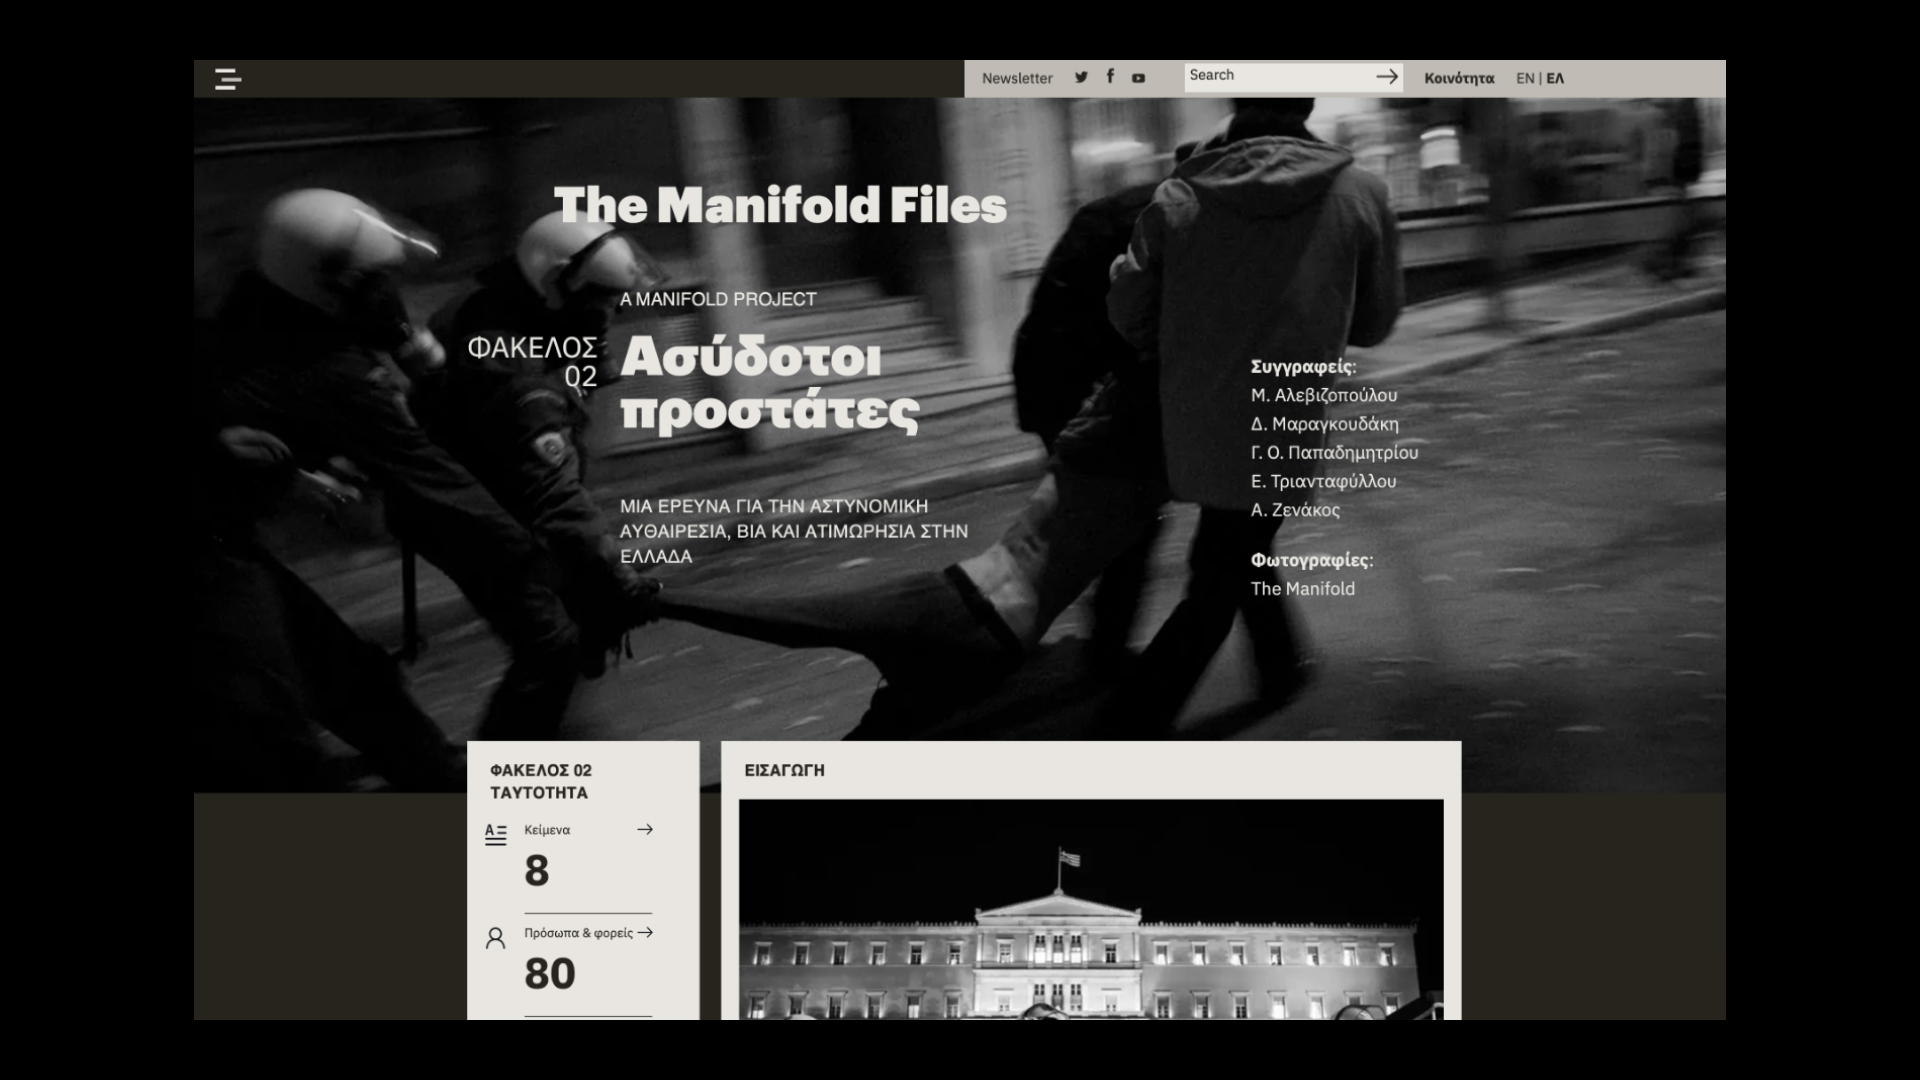1920x1080 pixels.
Task: Click the texts count 8
Action: 537,871
